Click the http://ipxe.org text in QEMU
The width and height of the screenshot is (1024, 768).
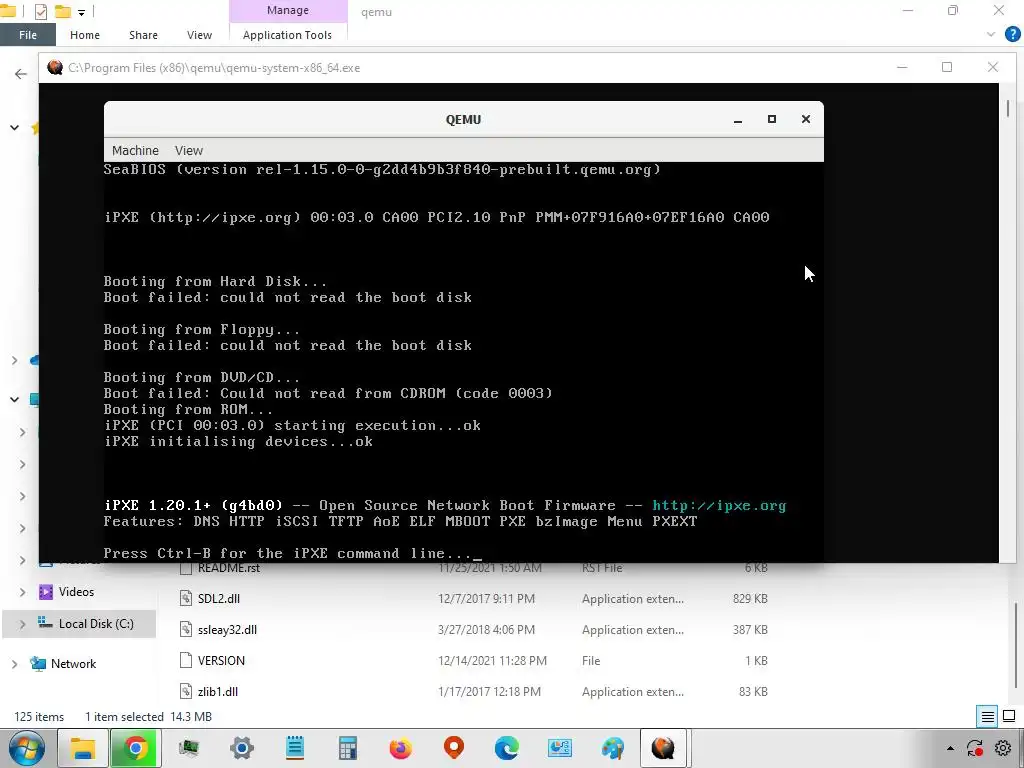pyautogui.click(x=719, y=505)
